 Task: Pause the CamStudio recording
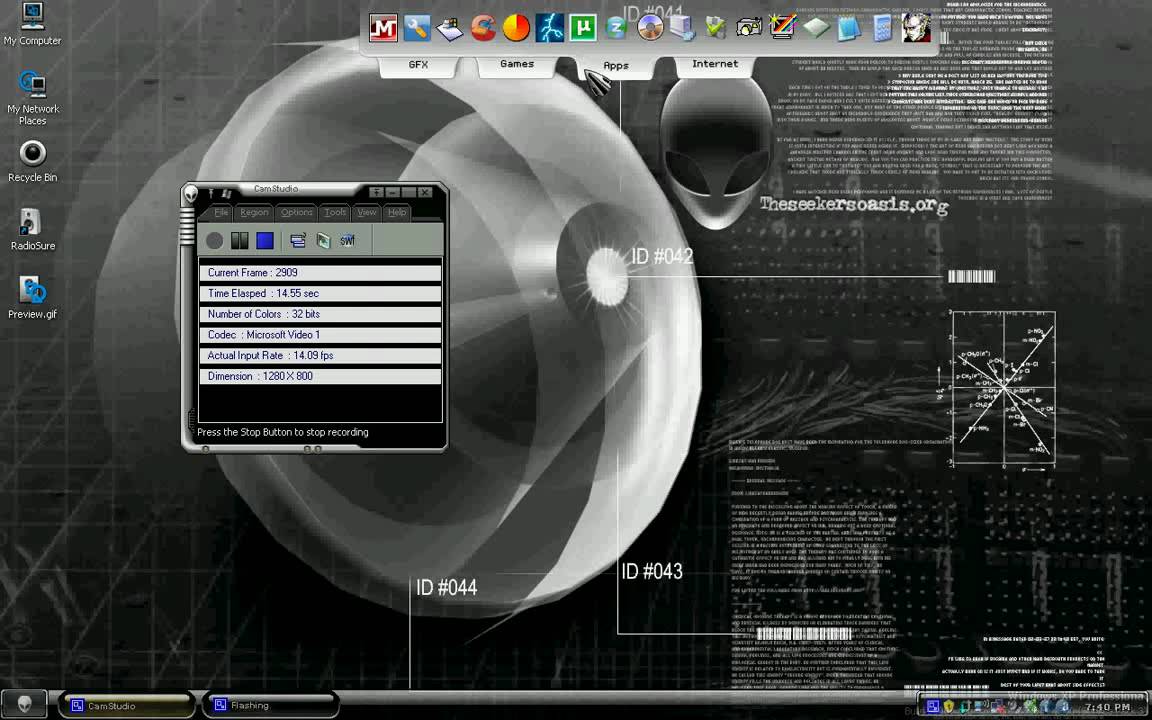coord(240,240)
